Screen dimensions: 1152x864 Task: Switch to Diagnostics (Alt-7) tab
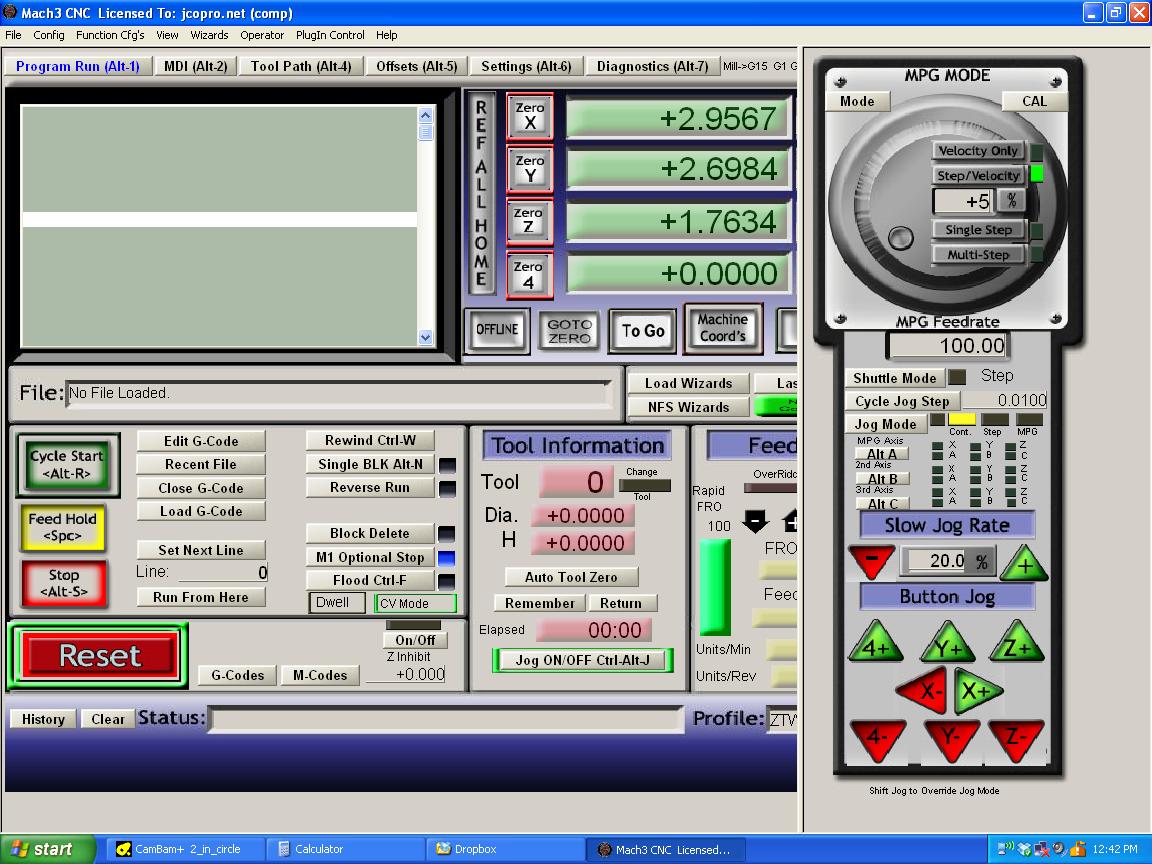pos(652,66)
